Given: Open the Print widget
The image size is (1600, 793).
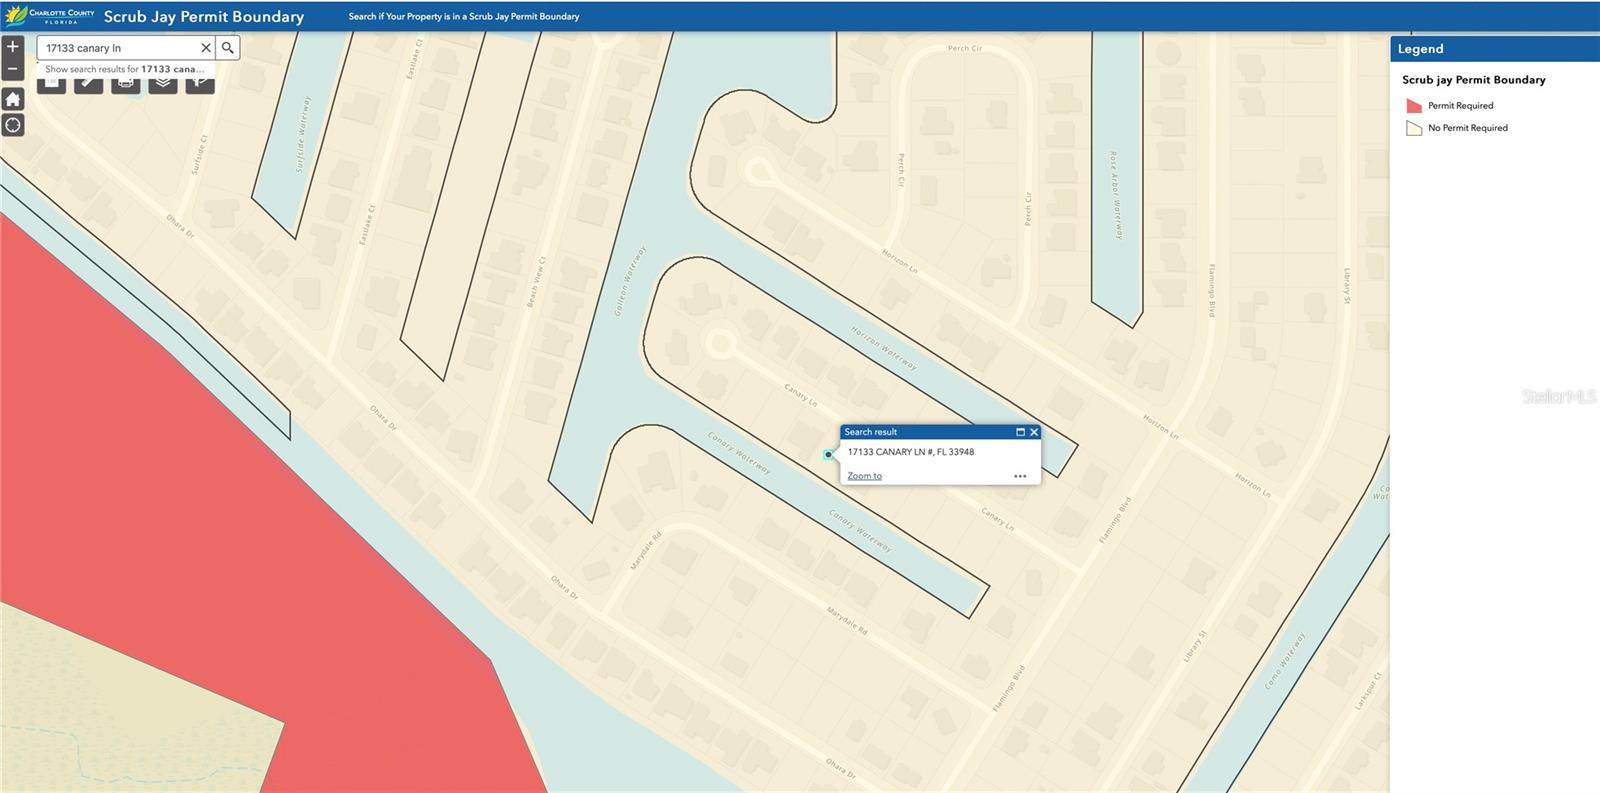Looking at the screenshot, I should pos(126,84).
